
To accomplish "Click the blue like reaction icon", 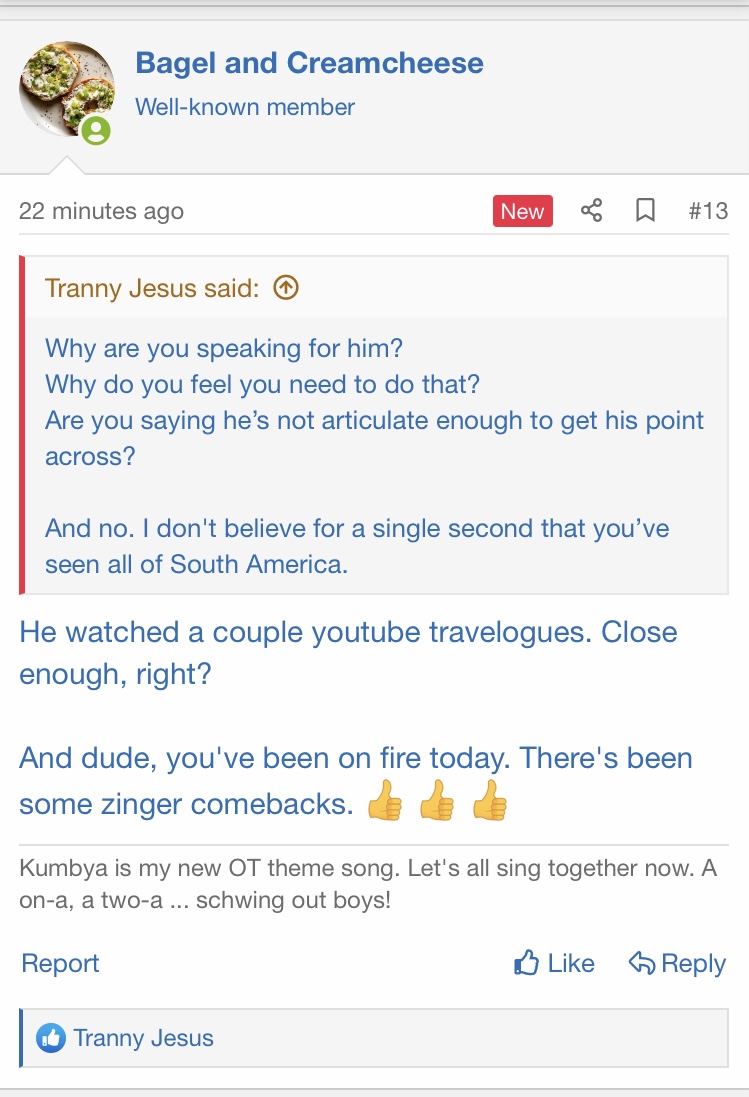I will click(x=50, y=1038).
